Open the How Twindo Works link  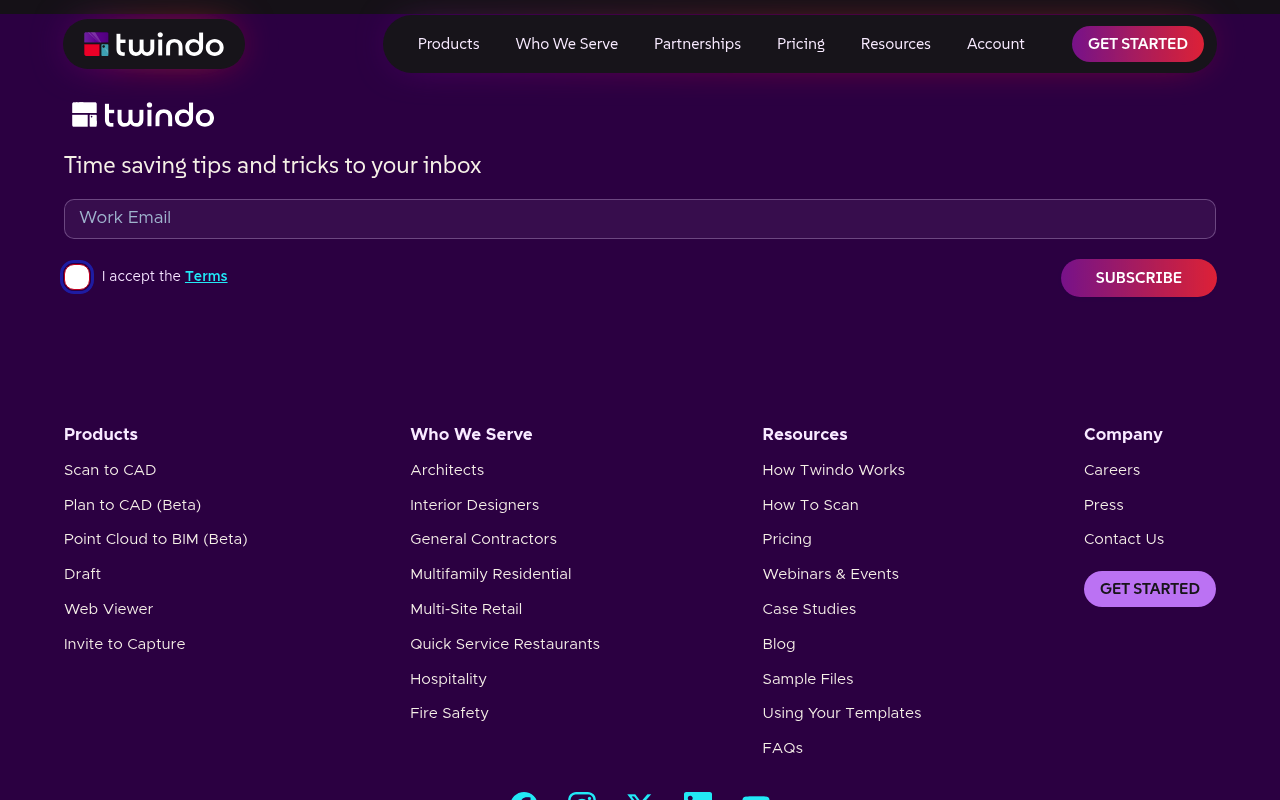834,470
